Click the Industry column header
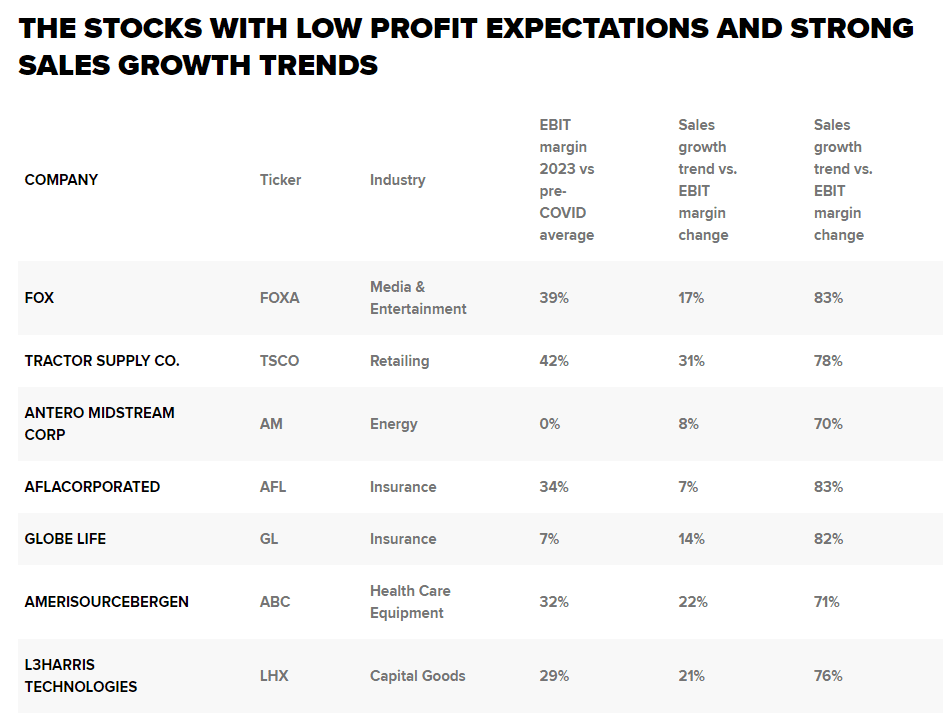 (397, 180)
